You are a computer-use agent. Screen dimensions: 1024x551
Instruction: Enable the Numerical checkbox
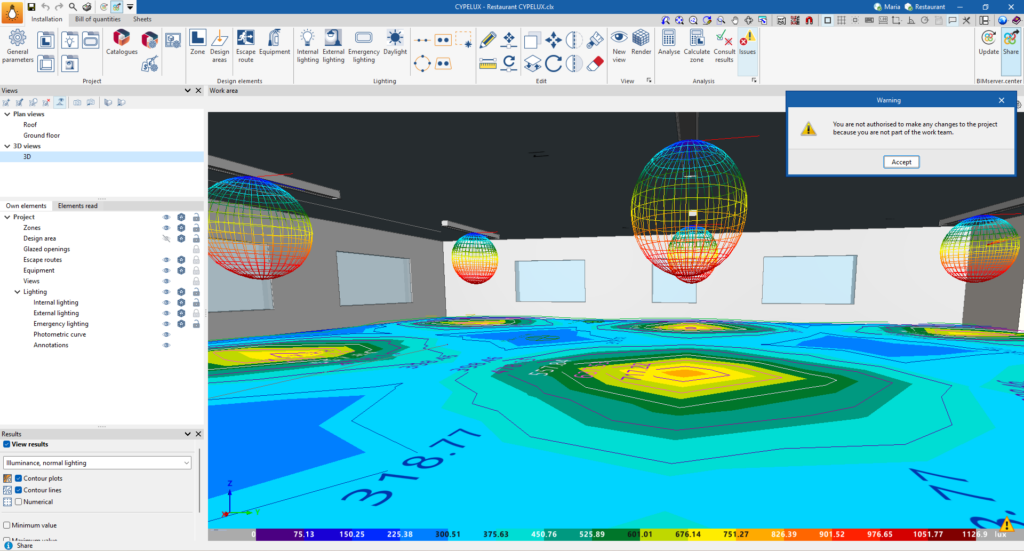[19, 502]
